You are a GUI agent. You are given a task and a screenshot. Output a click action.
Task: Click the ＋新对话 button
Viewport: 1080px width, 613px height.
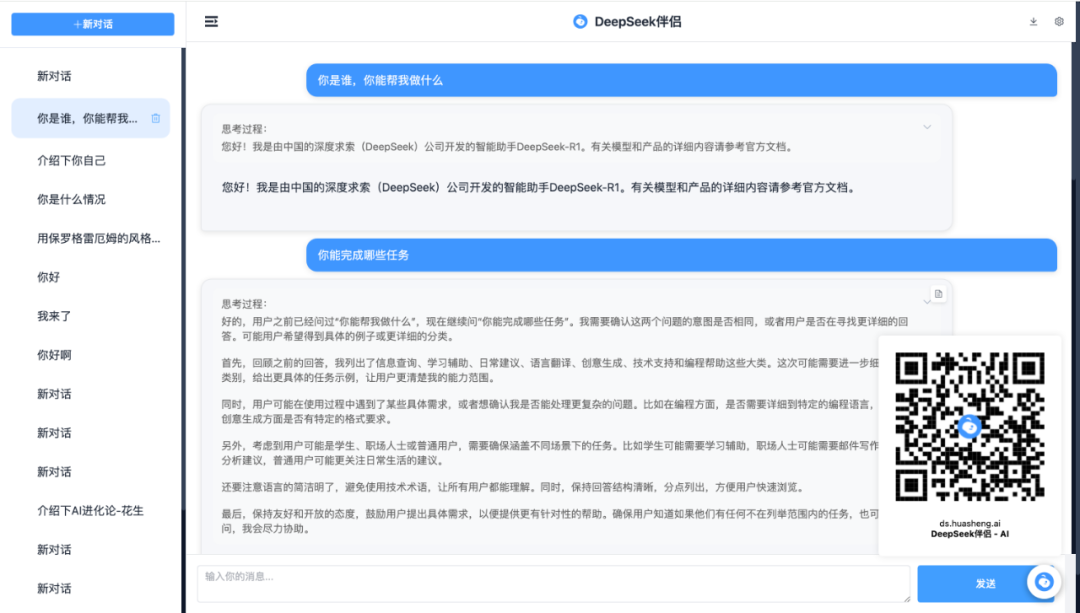tap(93, 24)
